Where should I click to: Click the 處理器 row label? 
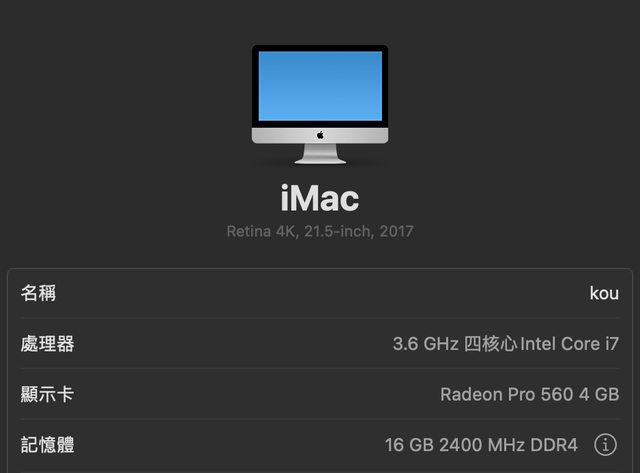tap(47, 344)
